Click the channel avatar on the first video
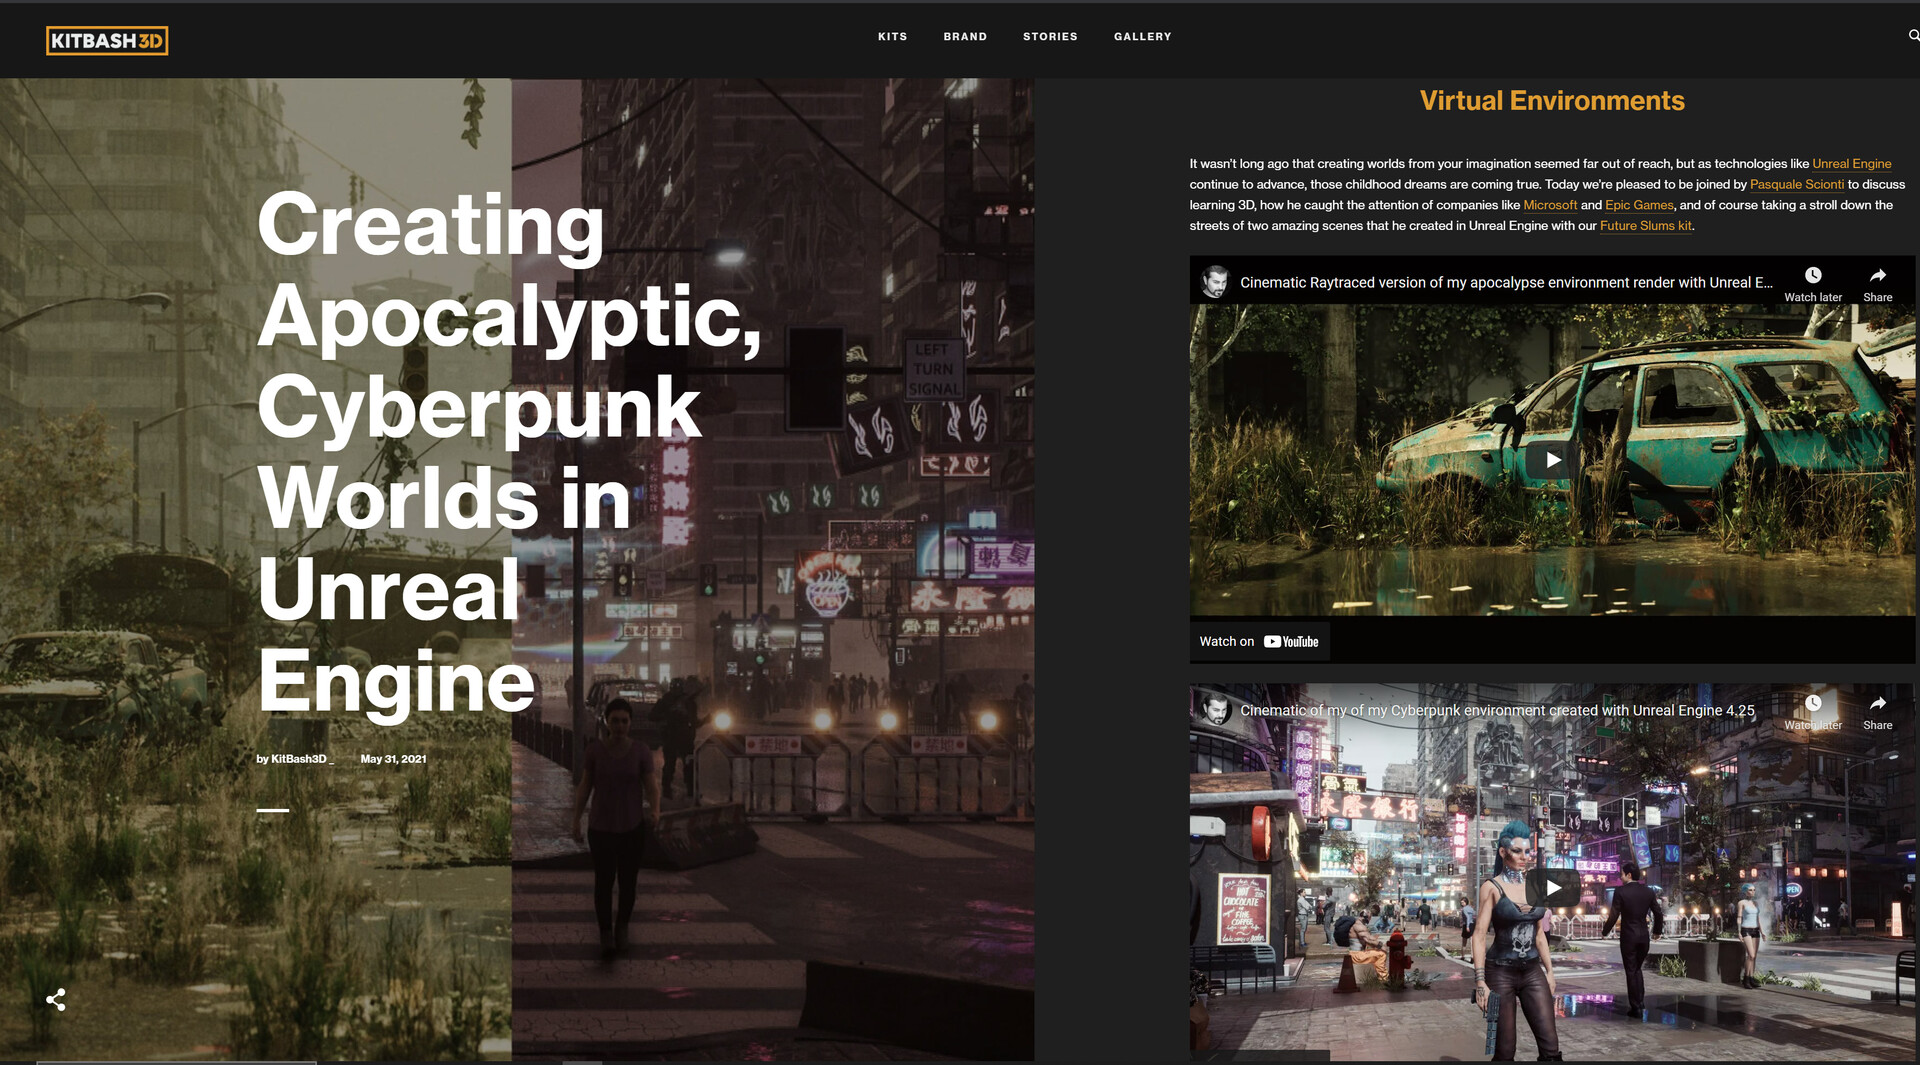Image resolution: width=1920 pixels, height=1065 pixels. [1217, 281]
